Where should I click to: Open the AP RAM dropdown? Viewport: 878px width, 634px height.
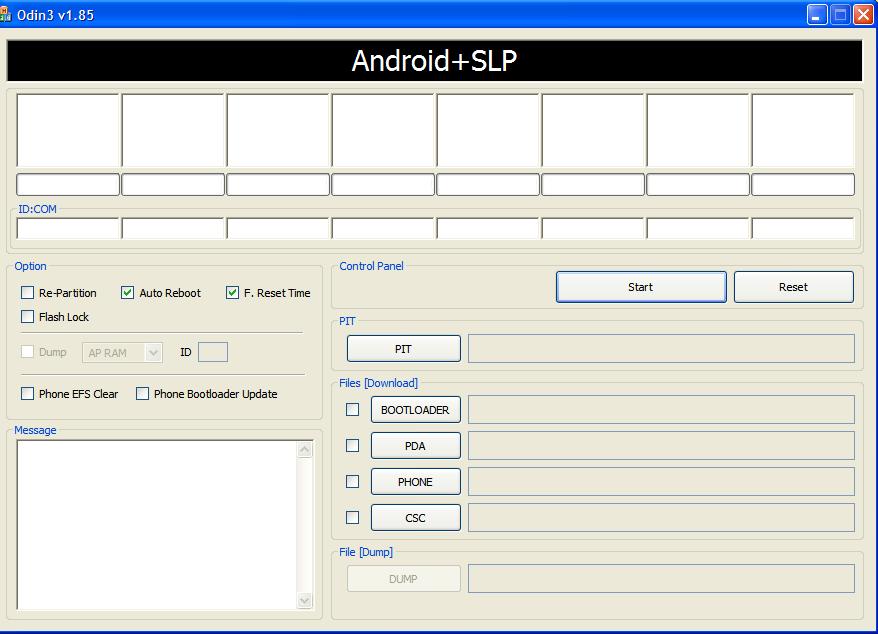point(122,352)
